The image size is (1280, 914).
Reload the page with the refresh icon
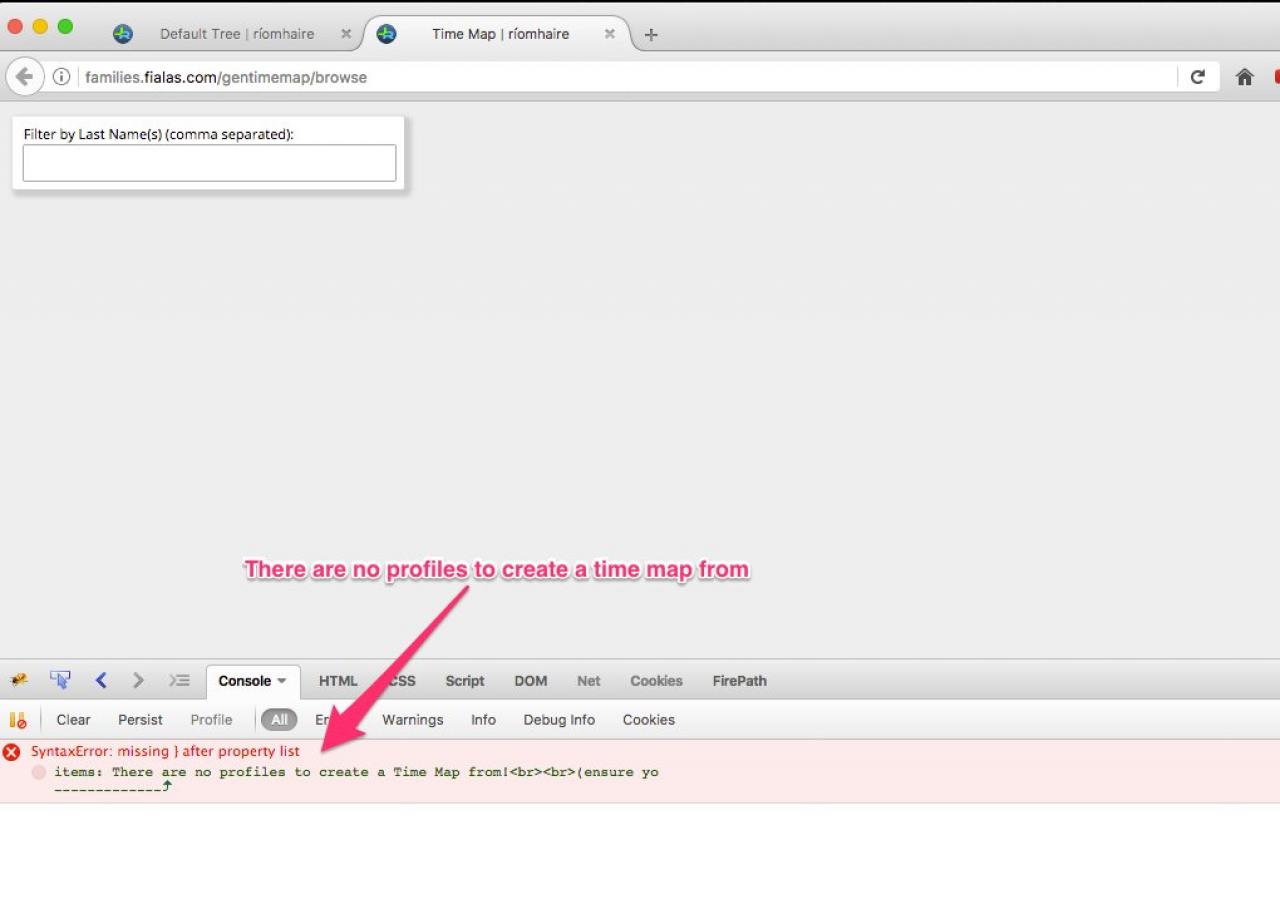click(1197, 77)
